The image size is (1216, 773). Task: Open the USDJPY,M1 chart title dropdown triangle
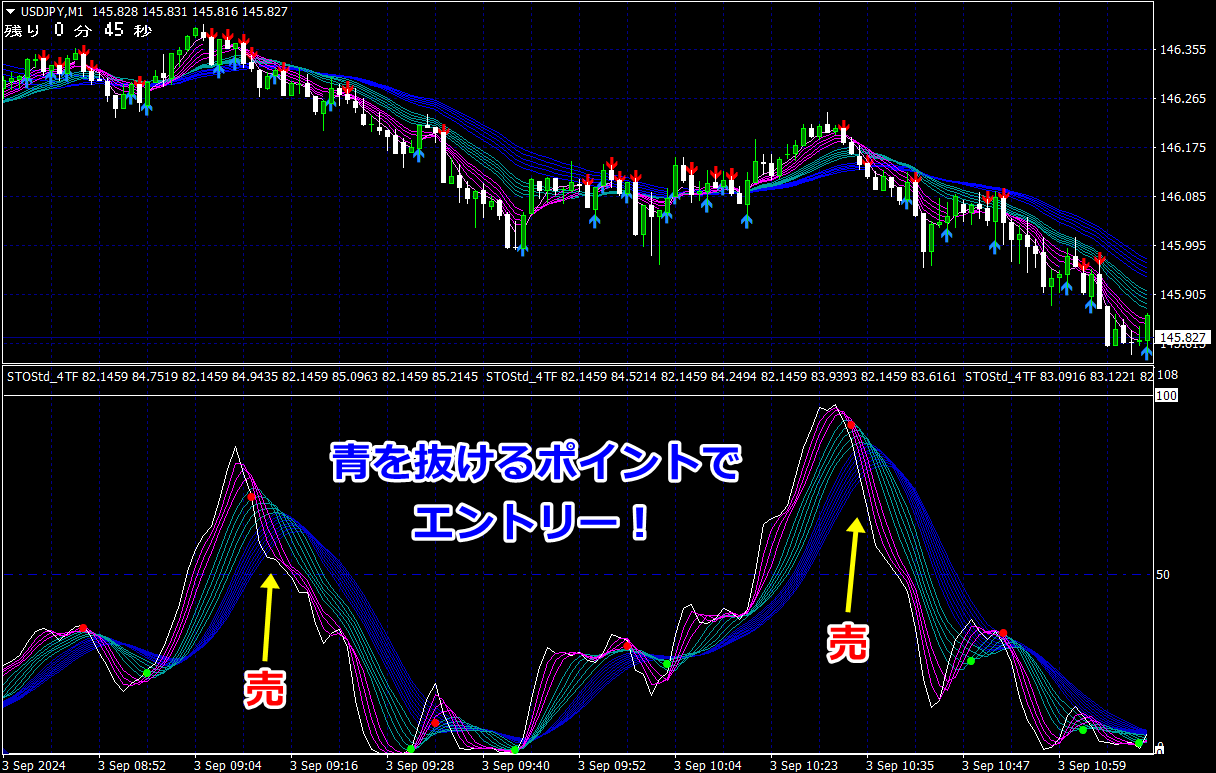pos(10,10)
